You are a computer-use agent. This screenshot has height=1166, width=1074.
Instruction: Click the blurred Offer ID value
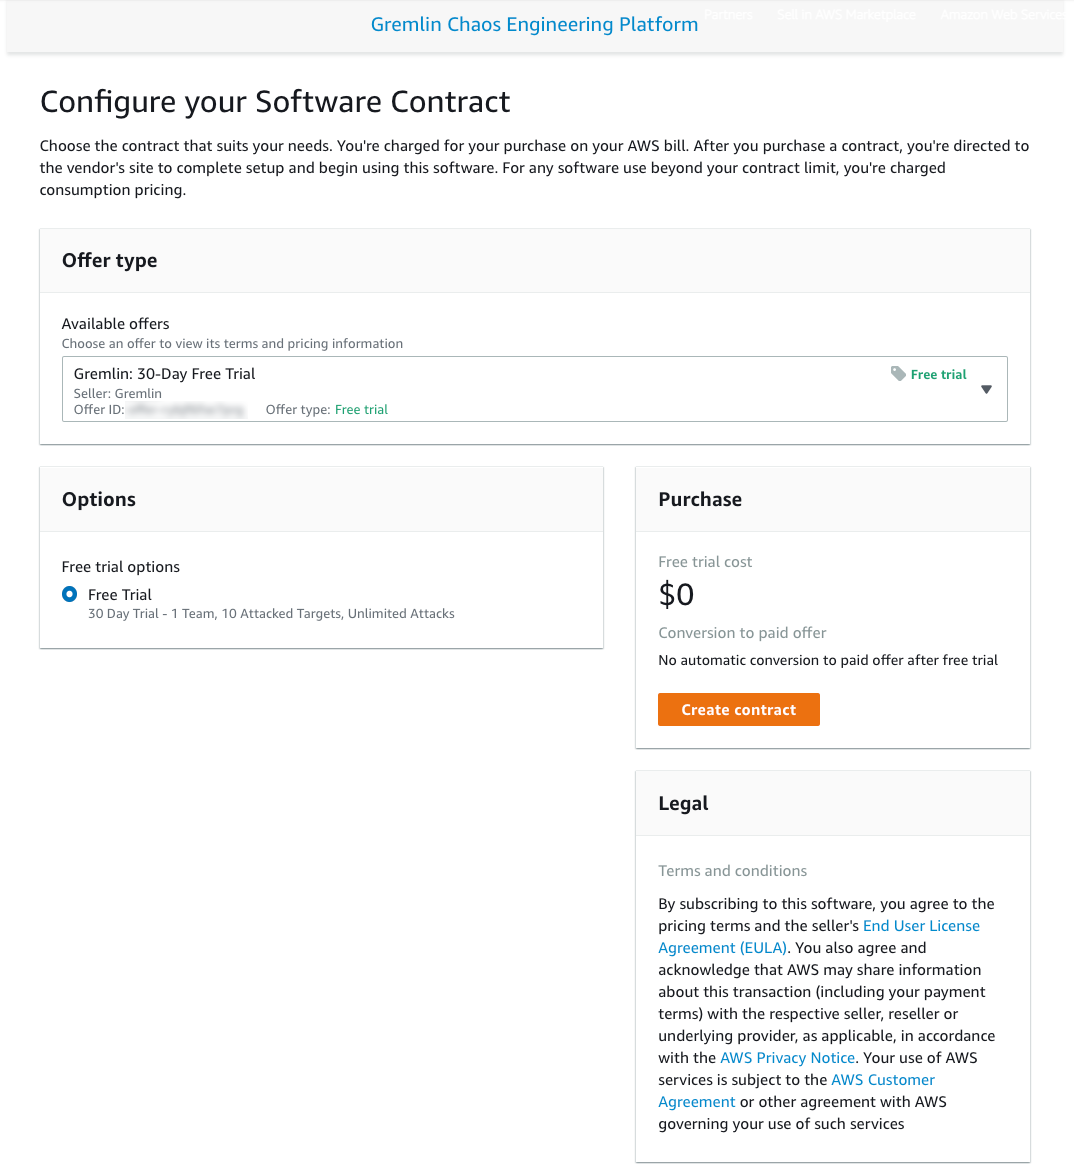186,410
